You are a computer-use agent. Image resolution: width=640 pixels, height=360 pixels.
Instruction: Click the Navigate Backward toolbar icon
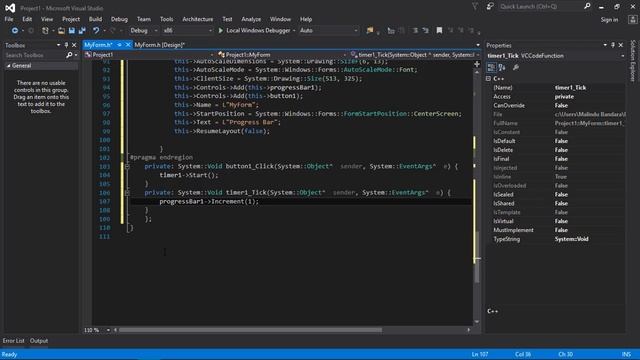click(x=15, y=31)
